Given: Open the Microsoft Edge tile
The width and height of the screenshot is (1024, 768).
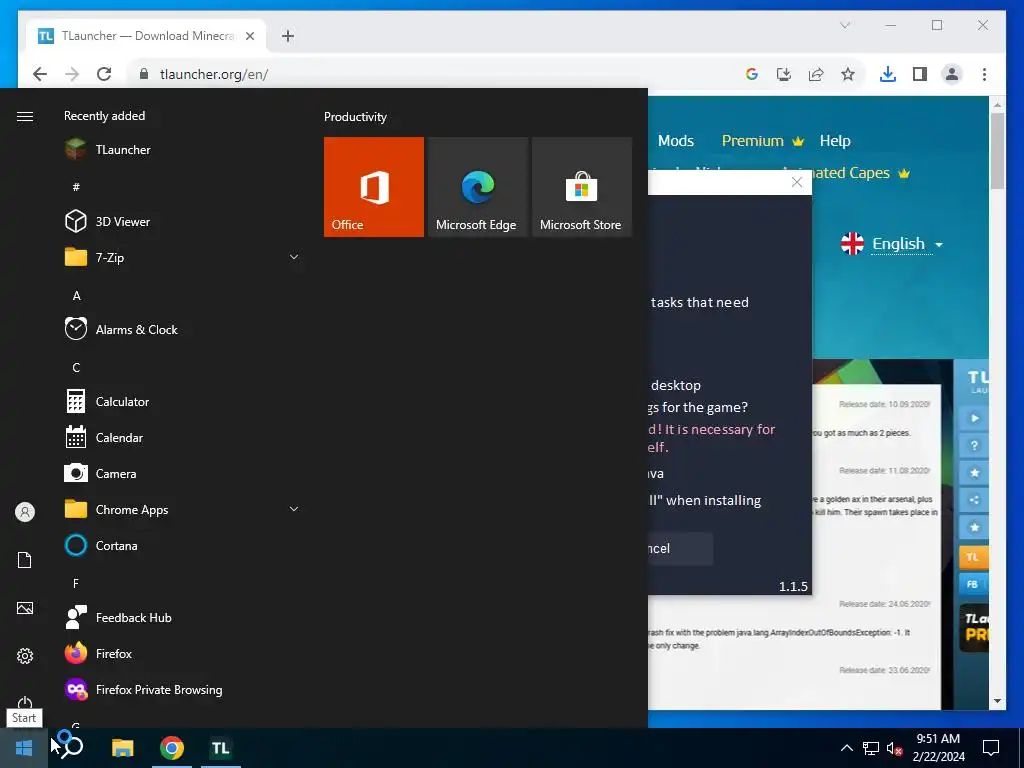Looking at the screenshot, I should (477, 187).
